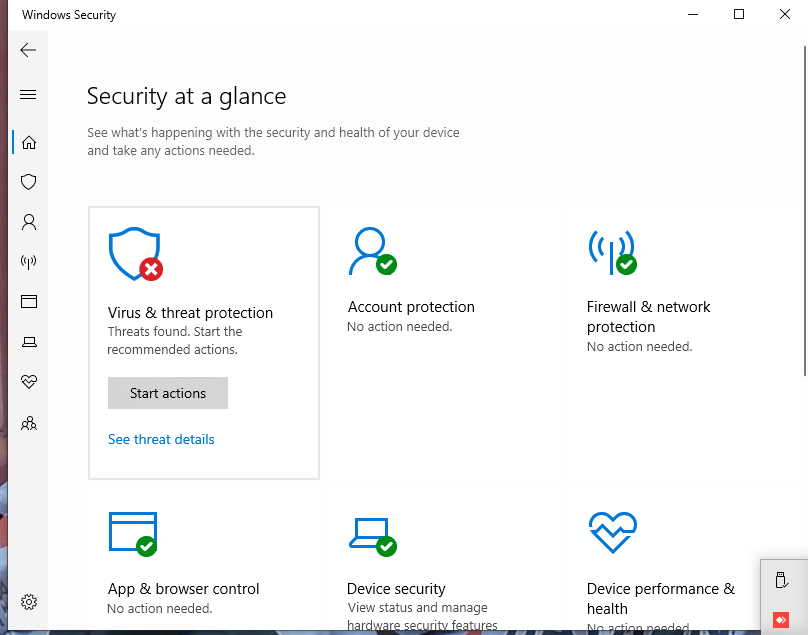Open Firewall & network protection heading
The width and height of the screenshot is (808, 635).
coord(648,316)
